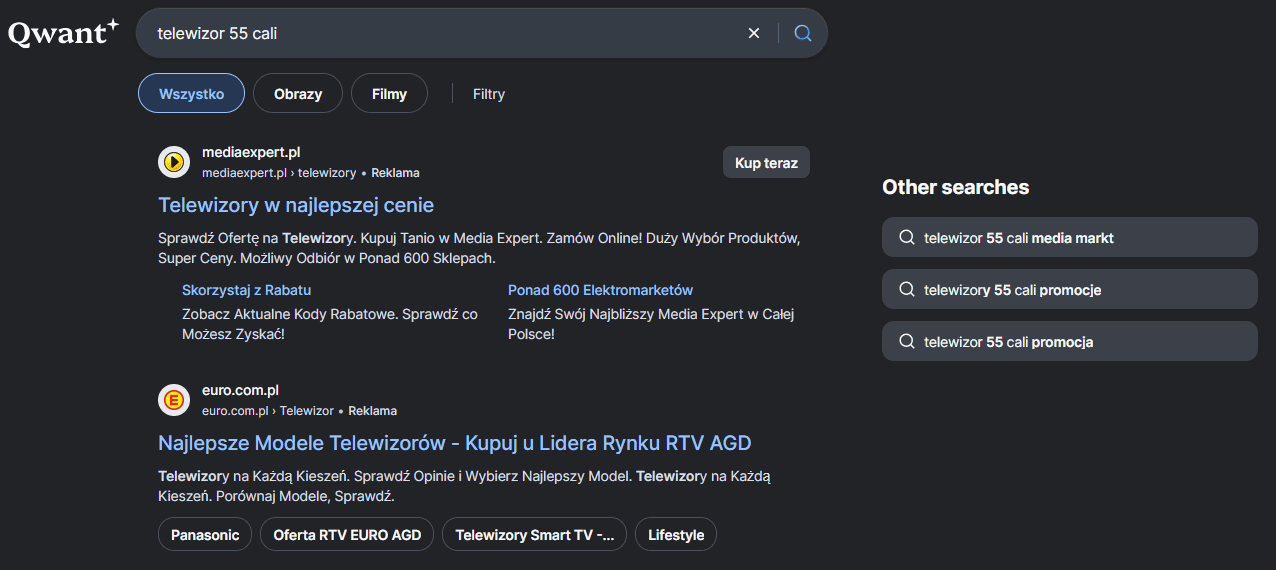Screen dimensions: 1276x570
Task: Click the 'Telewizory Smart TV' chip
Action: click(534, 535)
